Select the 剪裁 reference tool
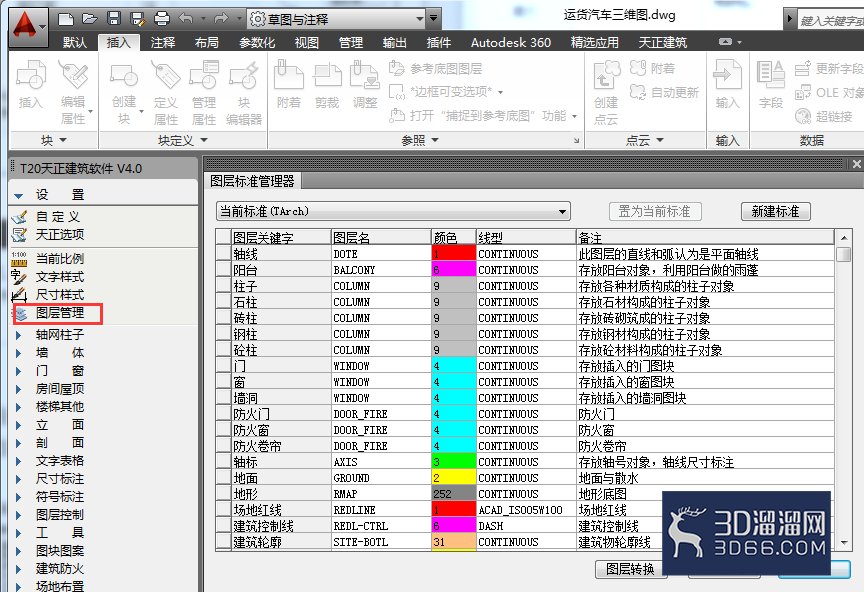This screenshot has width=864, height=592. coord(327,85)
